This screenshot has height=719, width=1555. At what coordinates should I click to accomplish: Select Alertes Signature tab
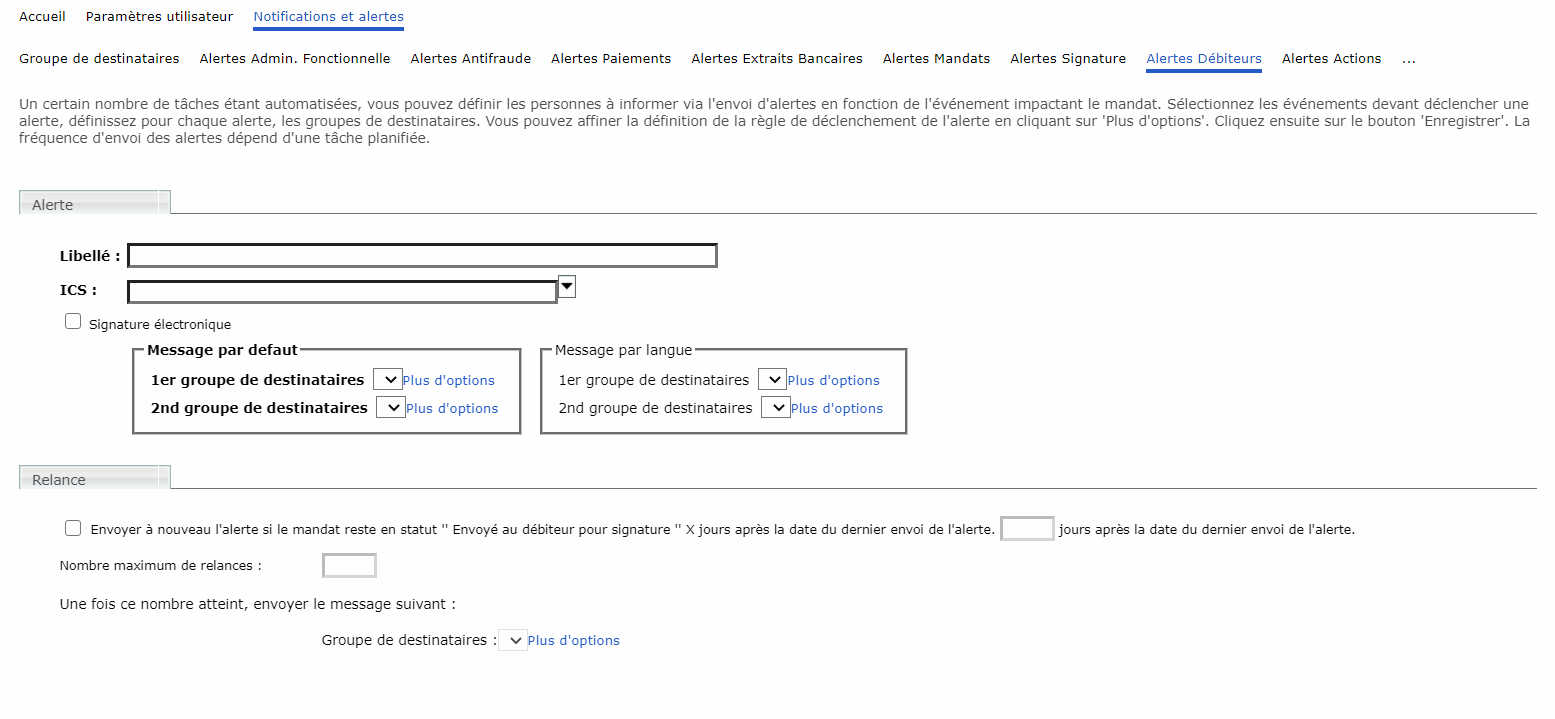(1067, 59)
